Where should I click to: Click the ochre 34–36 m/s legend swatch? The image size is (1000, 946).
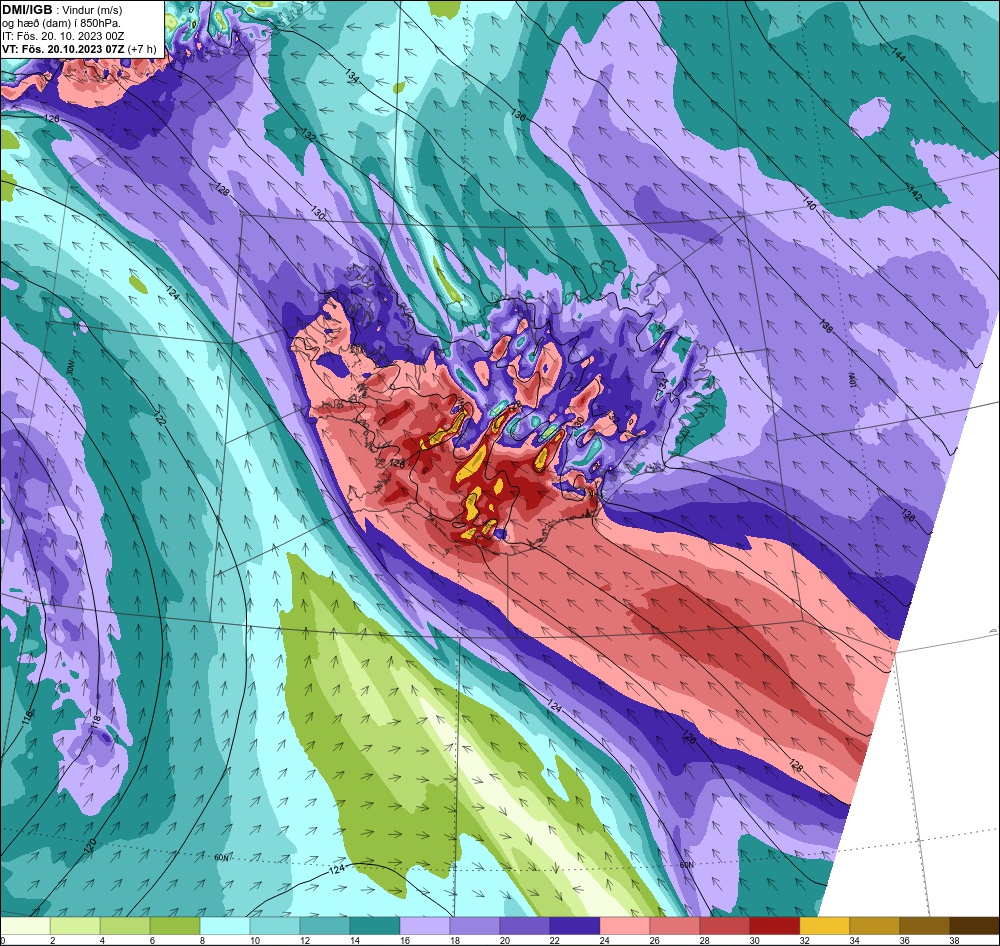click(874, 926)
